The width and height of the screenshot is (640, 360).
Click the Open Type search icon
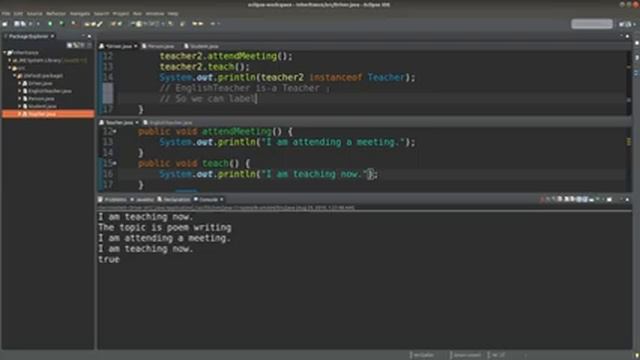tap(87, 24)
